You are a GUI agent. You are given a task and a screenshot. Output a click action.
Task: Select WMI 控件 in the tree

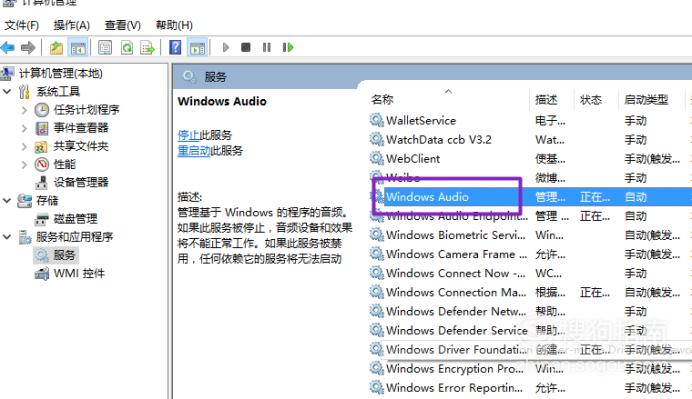(79, 274)
